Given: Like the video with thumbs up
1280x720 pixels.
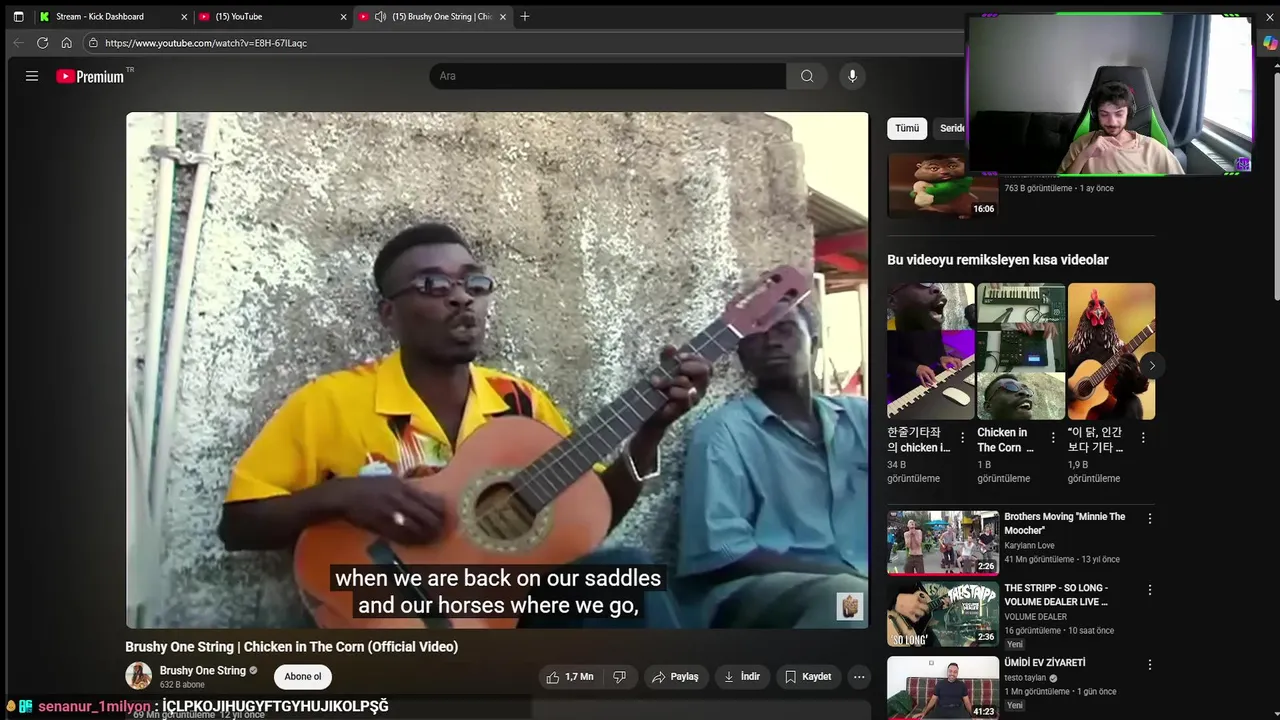Looking at the screenshot, I should [569, 677].
